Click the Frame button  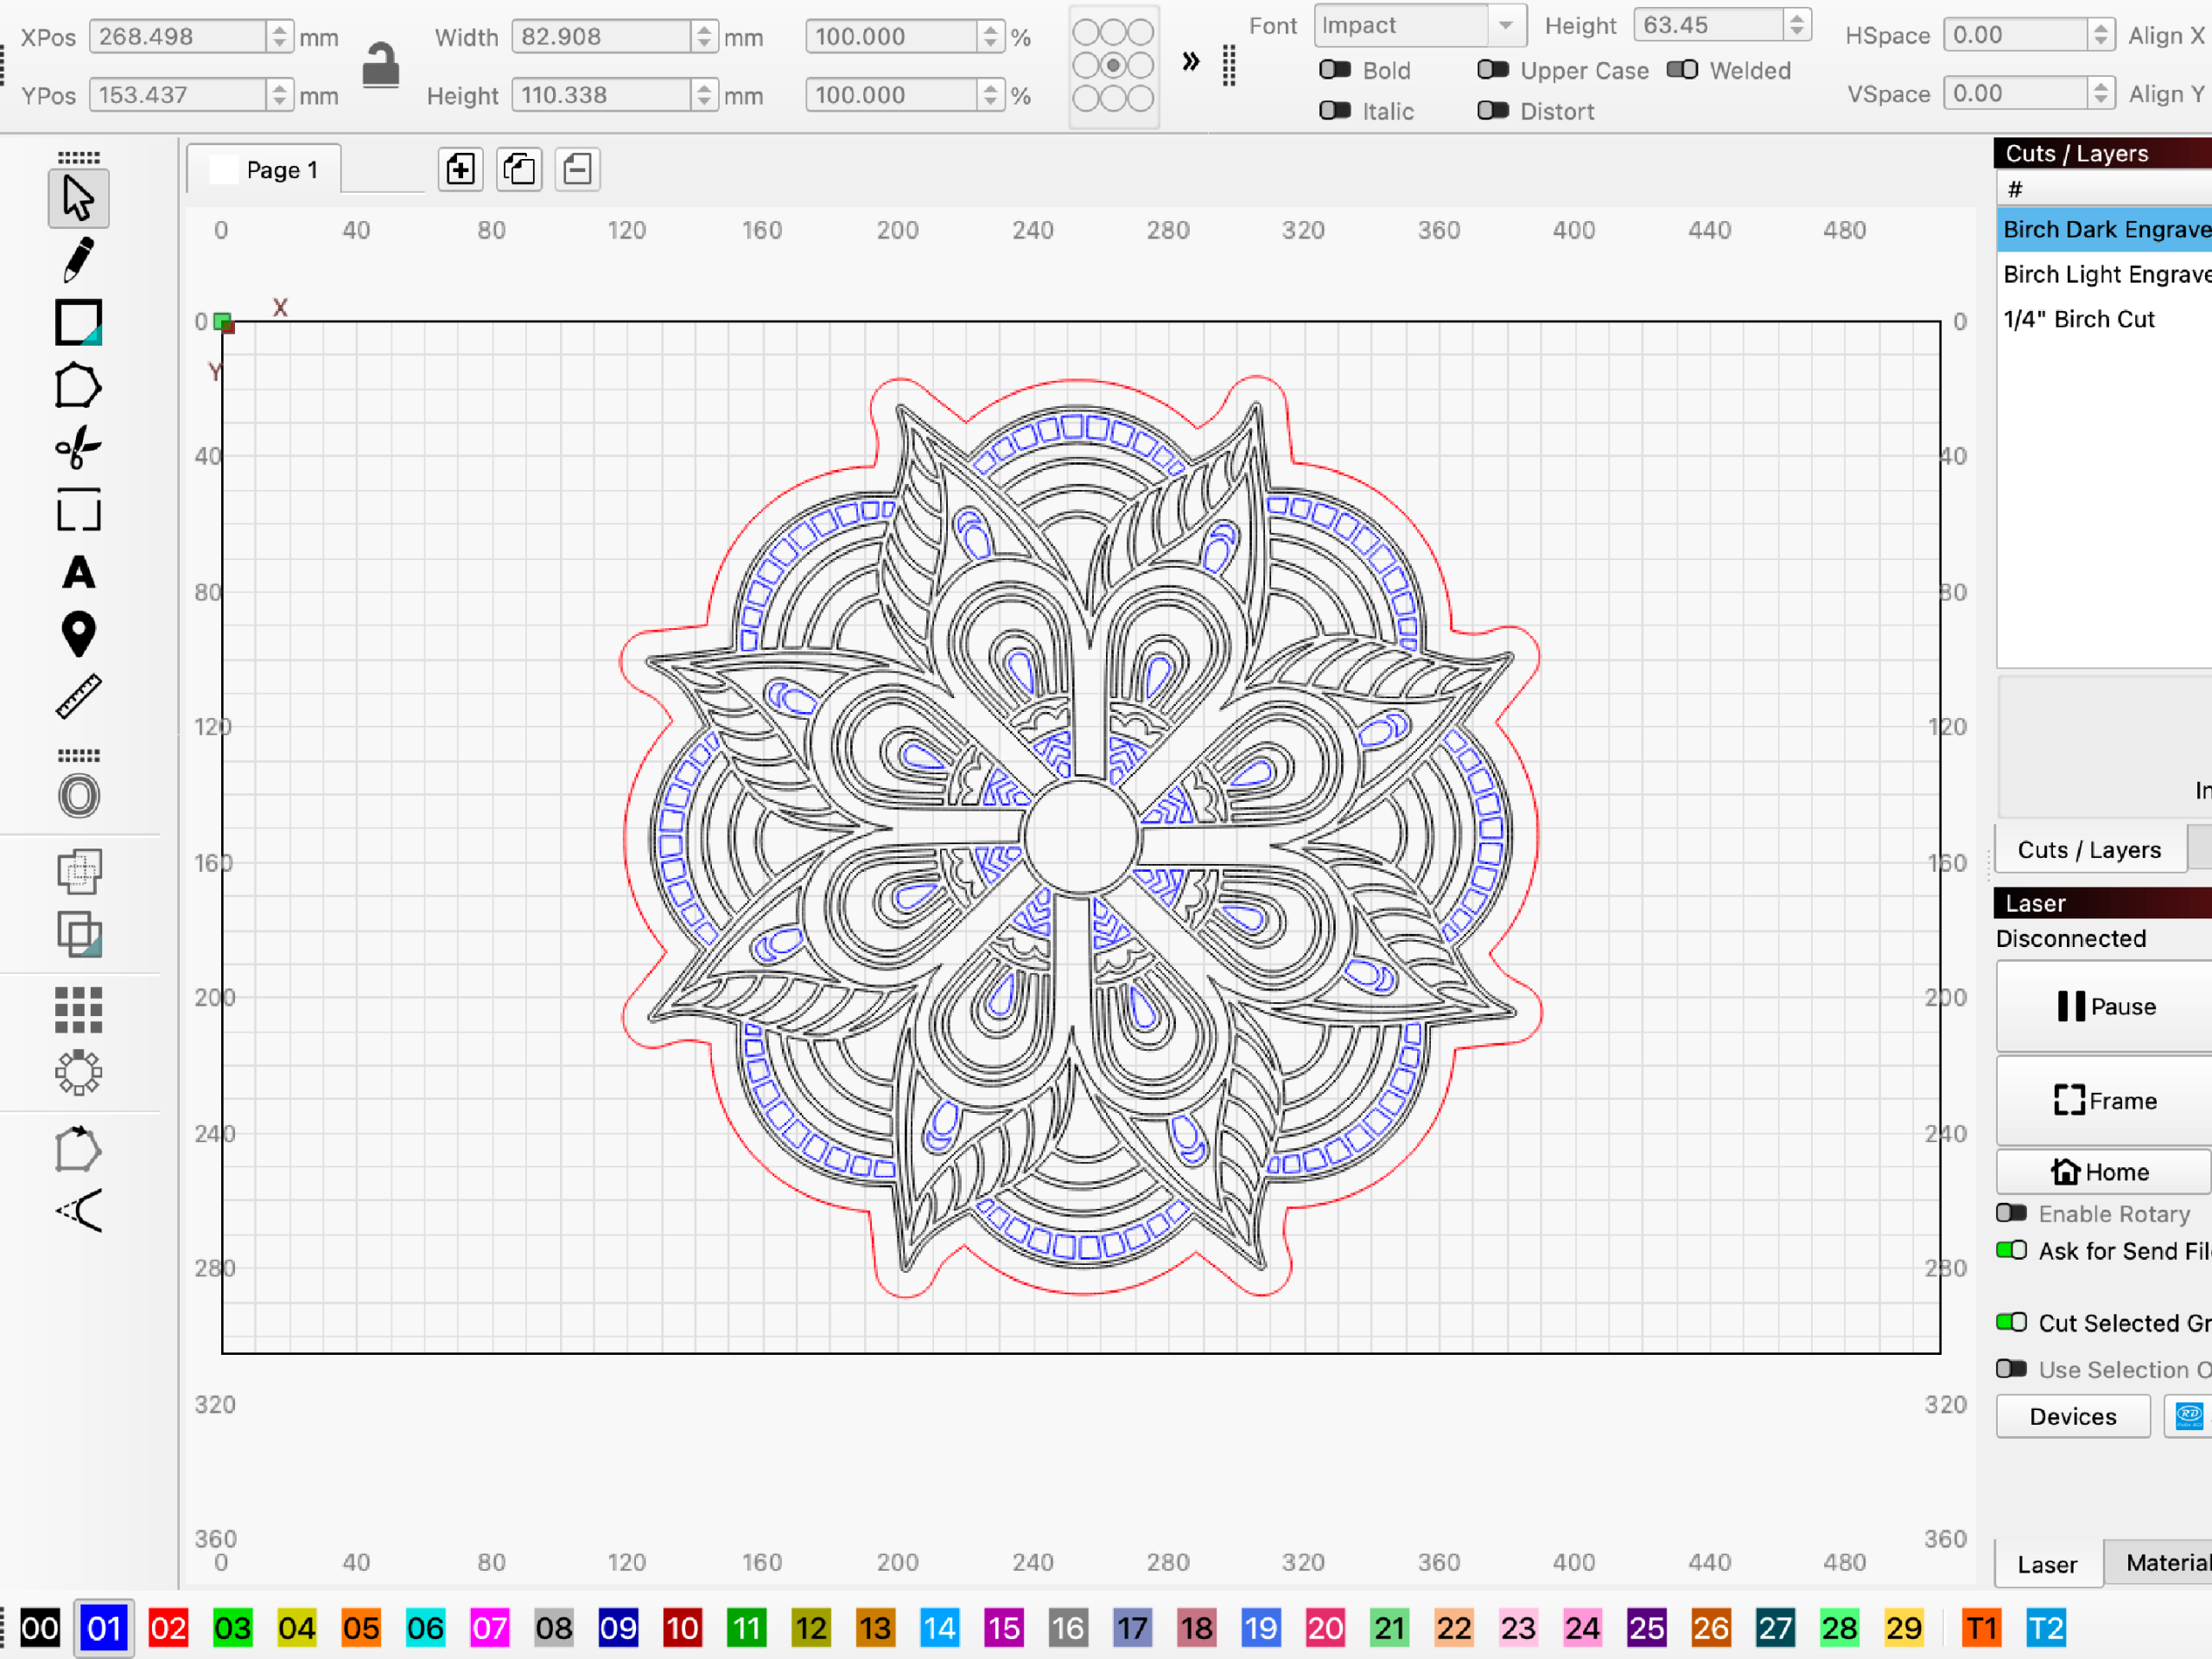coord(2106,1101)
